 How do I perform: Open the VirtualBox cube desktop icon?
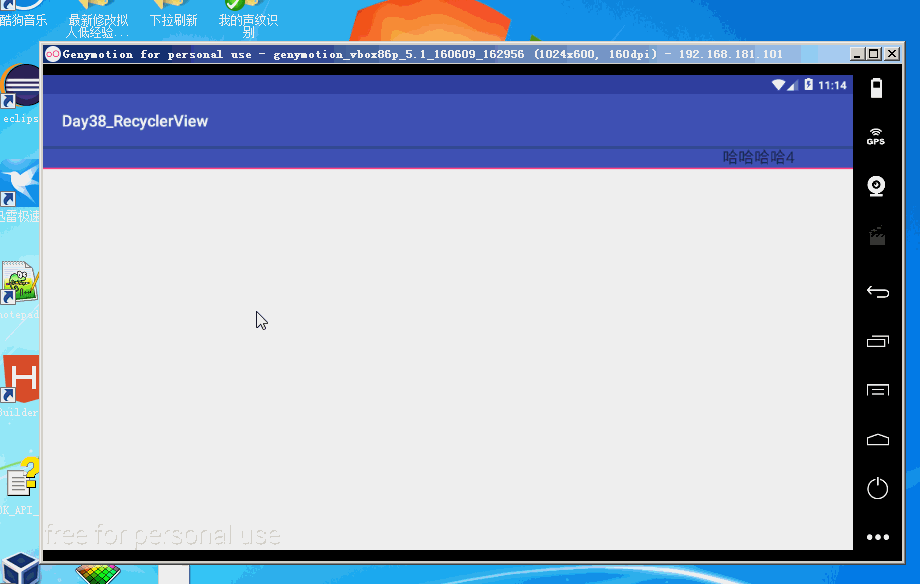(20, 568)
